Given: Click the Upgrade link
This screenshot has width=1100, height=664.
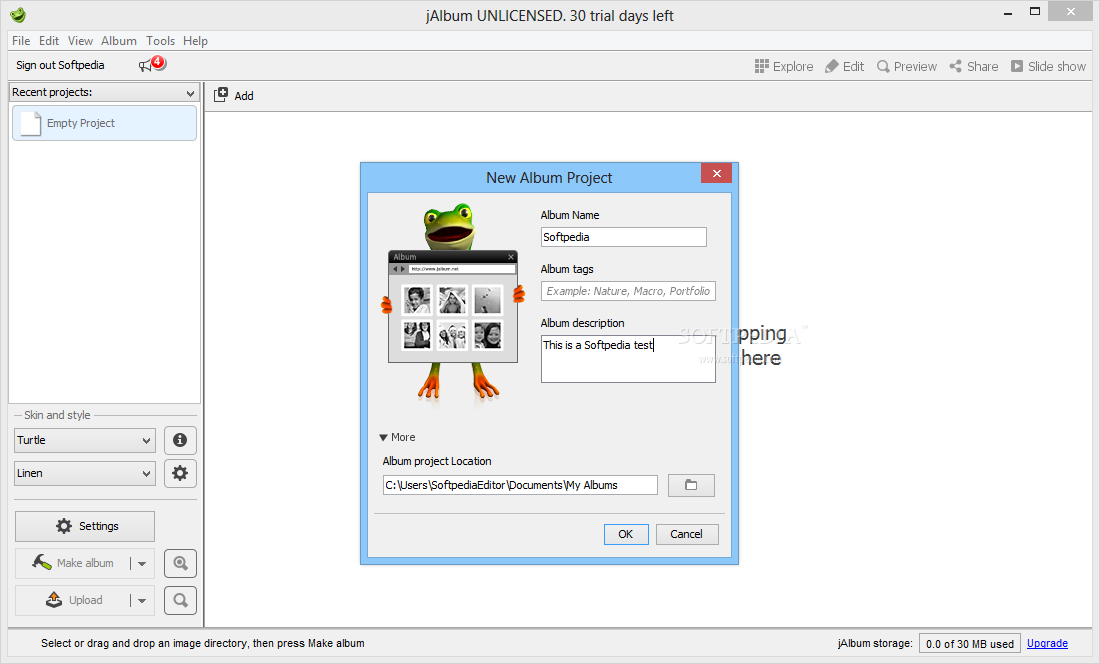Looking at the screenshot, I should 1047,643.
